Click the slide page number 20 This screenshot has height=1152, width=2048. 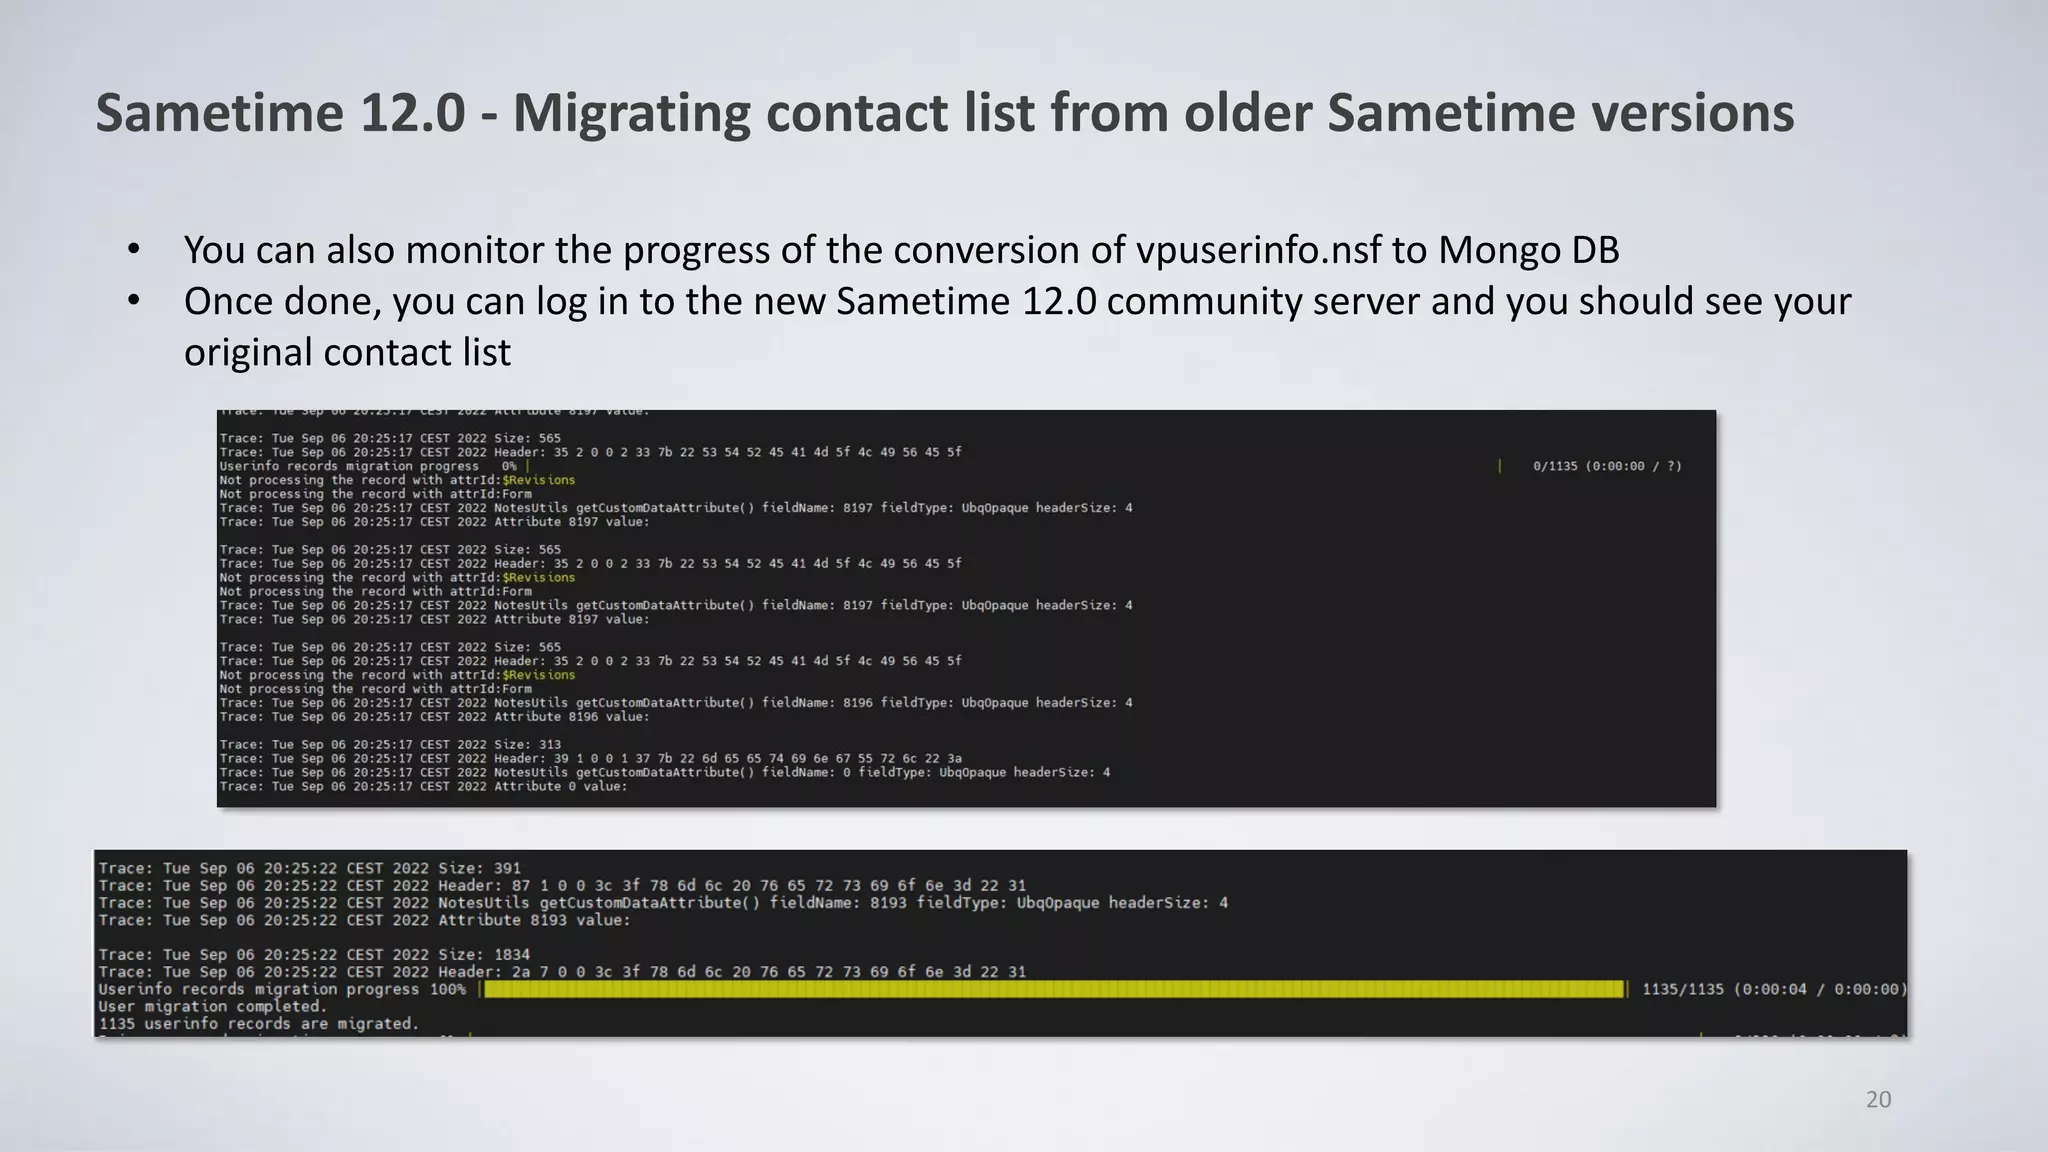click(x=1878, y=1100)
